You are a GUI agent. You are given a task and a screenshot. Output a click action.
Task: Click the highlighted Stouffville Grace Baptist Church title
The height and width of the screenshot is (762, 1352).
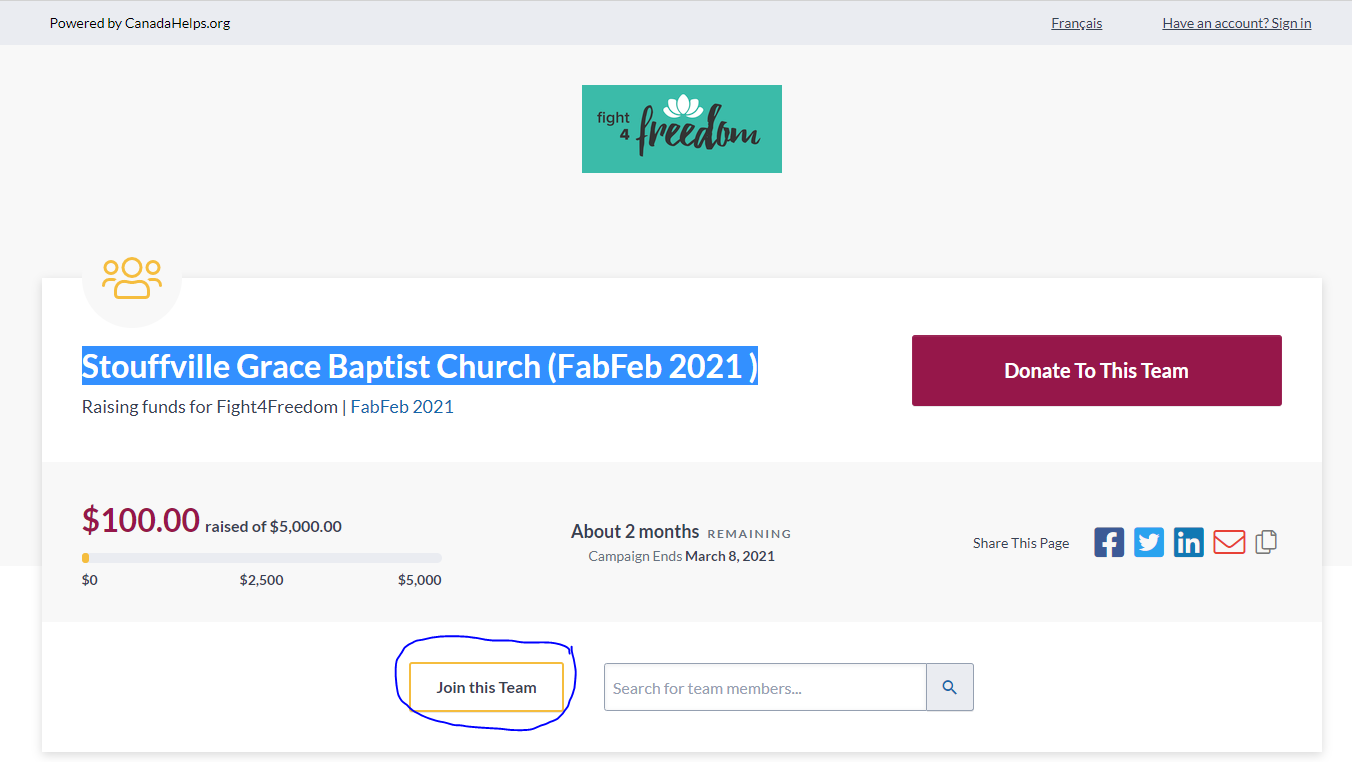[x=420, y=367]
